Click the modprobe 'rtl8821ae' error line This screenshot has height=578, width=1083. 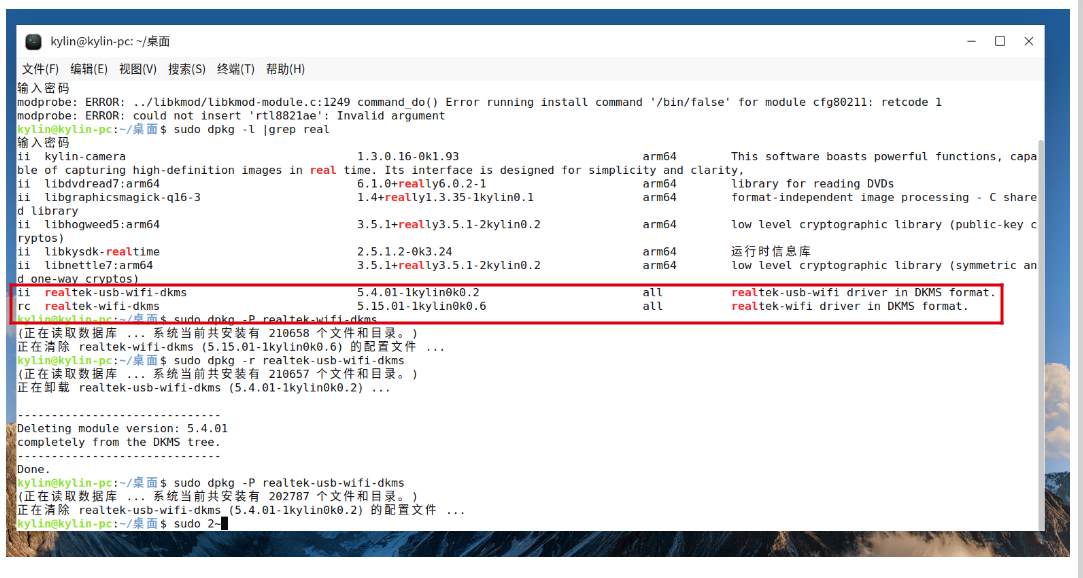pos(230,116)
